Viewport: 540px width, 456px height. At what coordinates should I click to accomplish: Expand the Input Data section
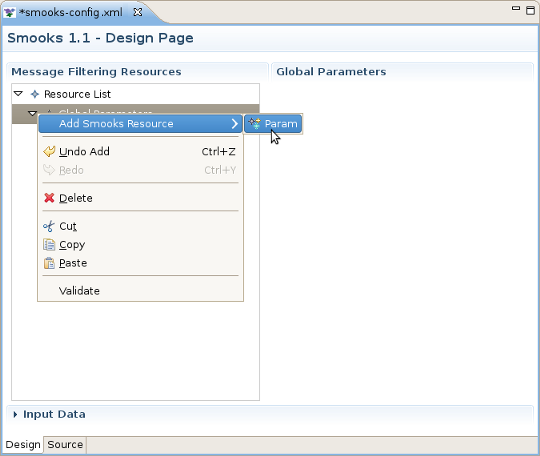click(15, 414)
